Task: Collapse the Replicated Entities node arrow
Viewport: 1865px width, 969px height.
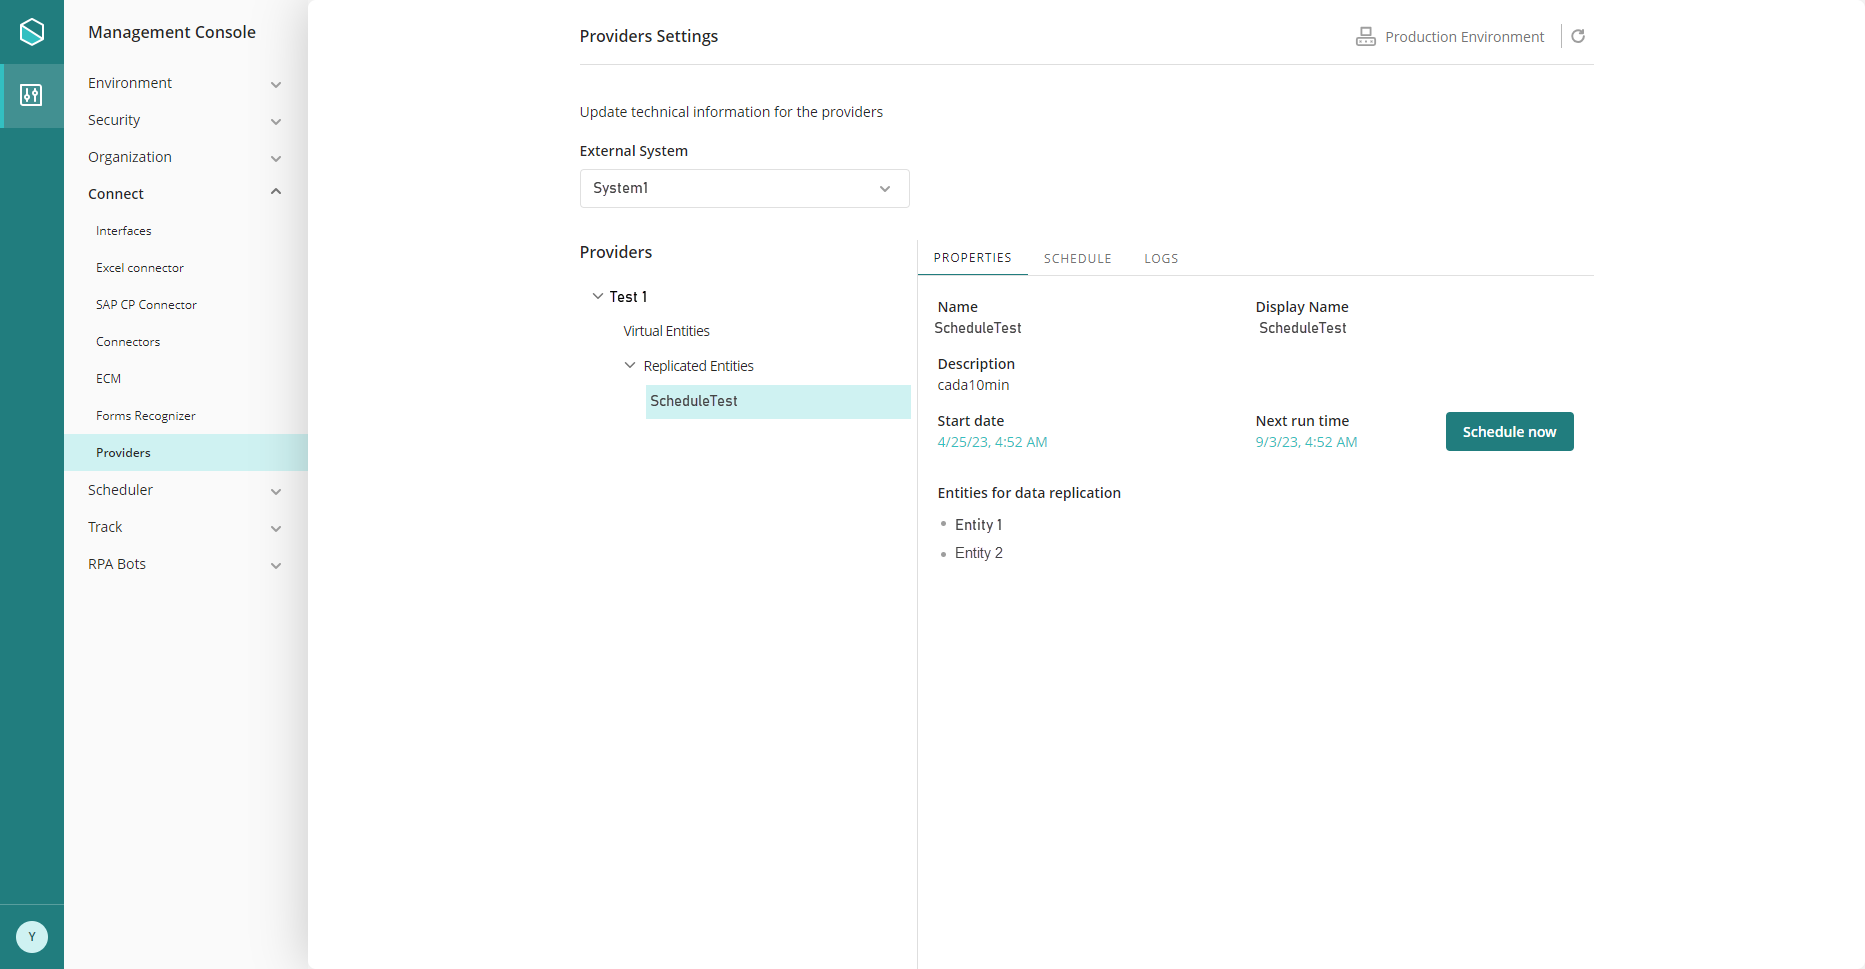Action: (630, 365)
